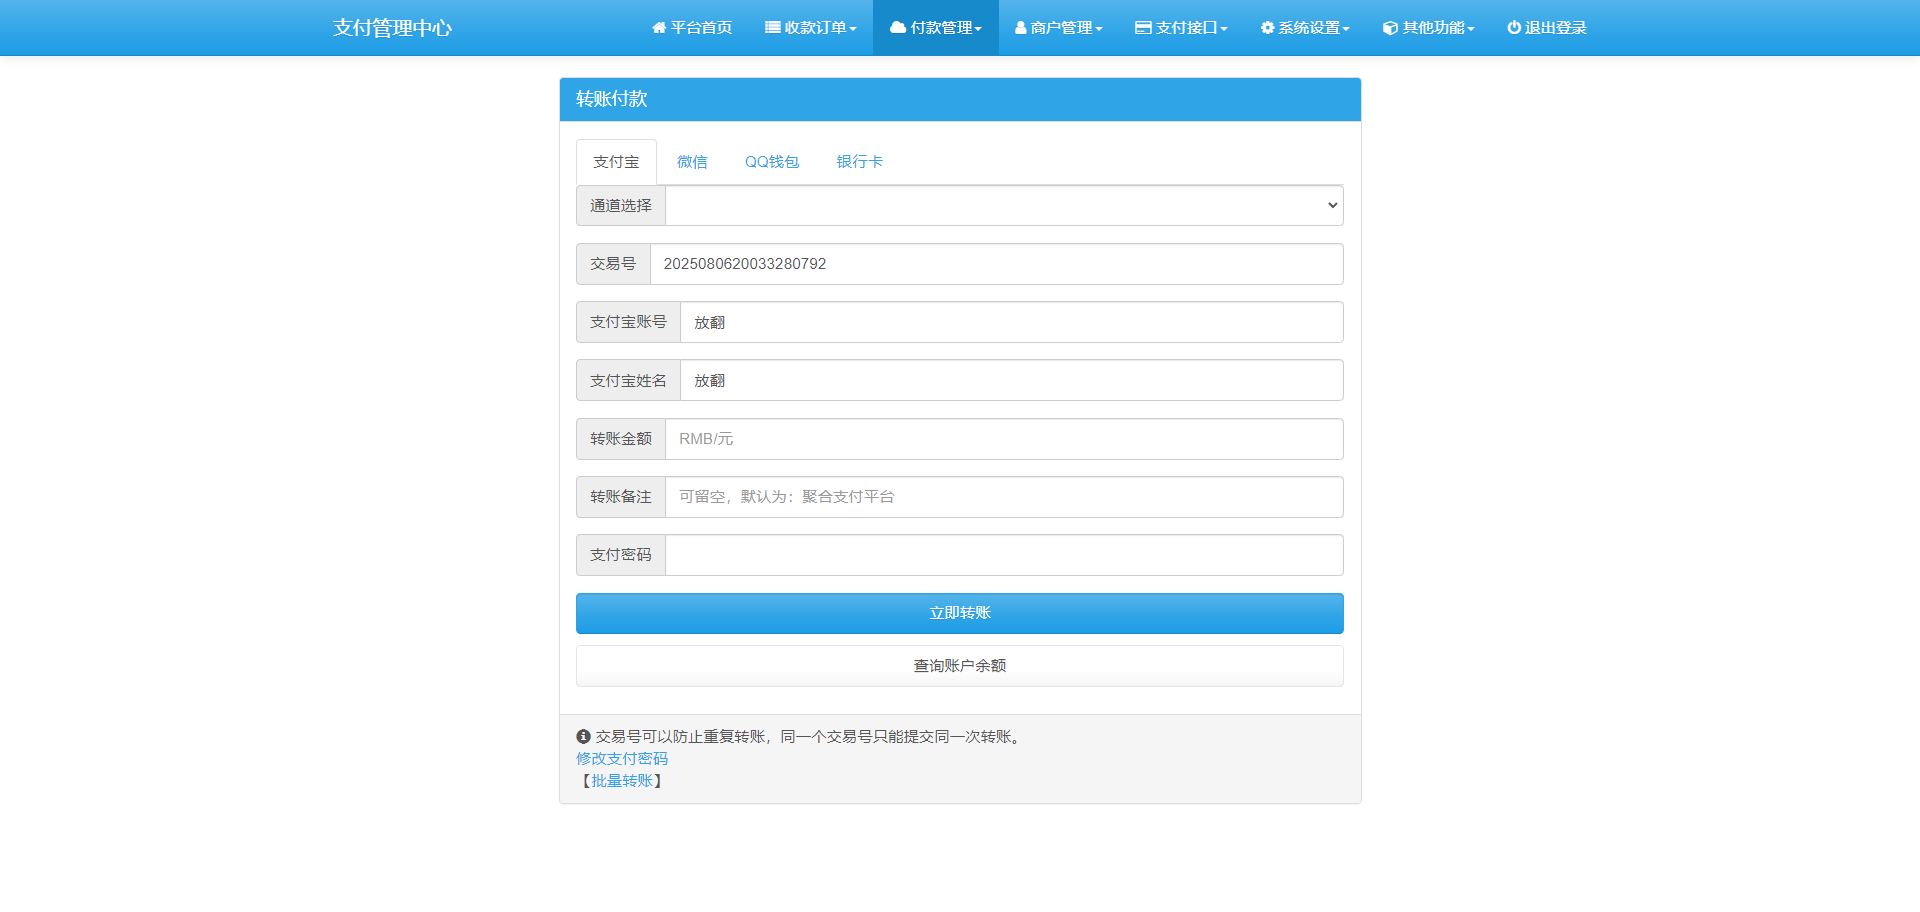Open the 通道选择 channel dropdown
This screenshot has height=912, width=1920.
pyautogui.click(x=1002, y=205)
